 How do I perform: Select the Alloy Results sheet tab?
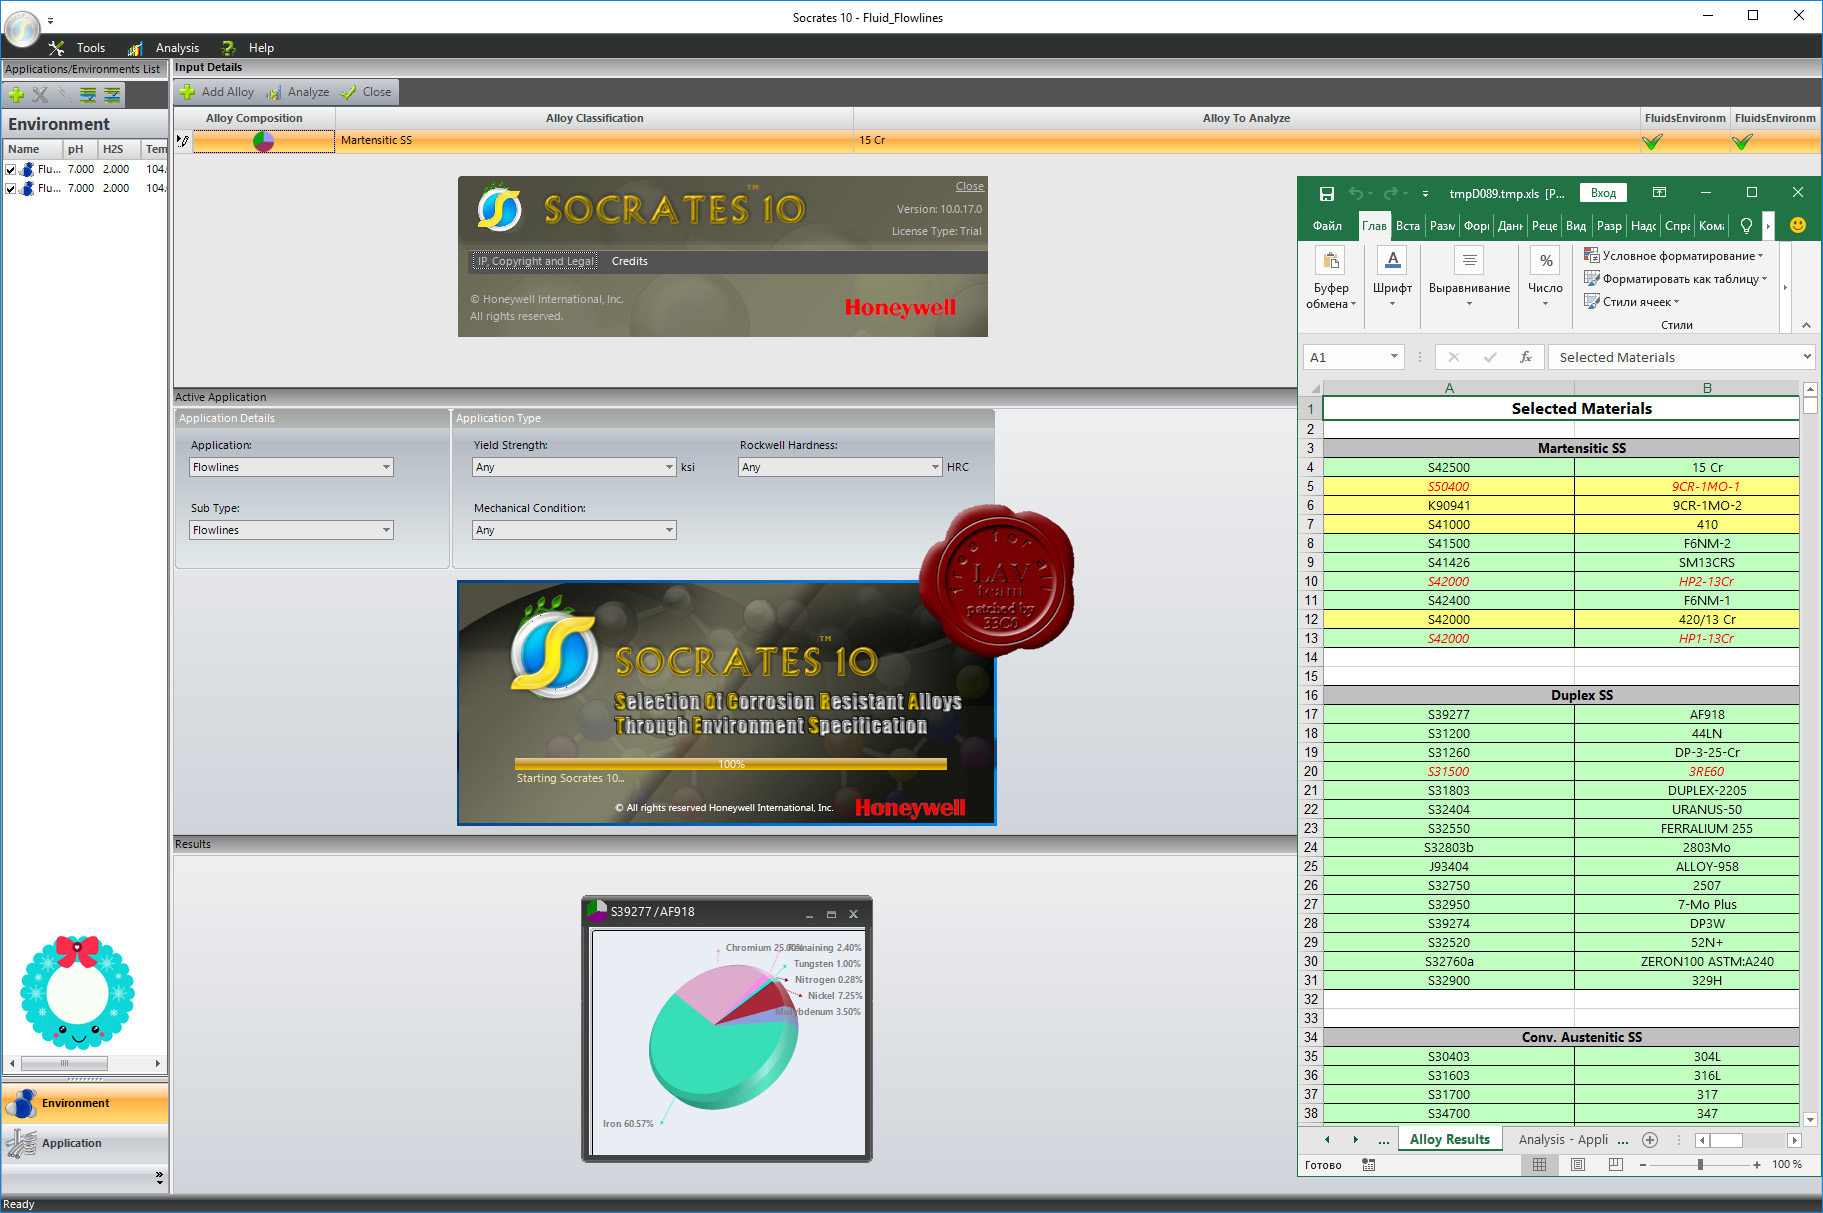click(1449, 1140)
